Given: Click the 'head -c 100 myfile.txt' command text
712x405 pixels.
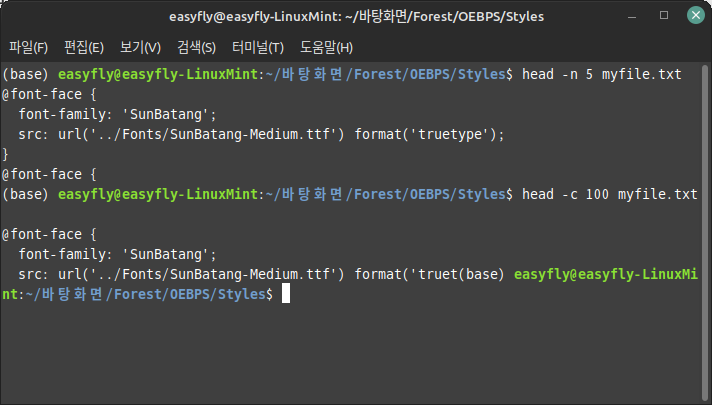Looking at the screenshot, I should coord(610,194).
